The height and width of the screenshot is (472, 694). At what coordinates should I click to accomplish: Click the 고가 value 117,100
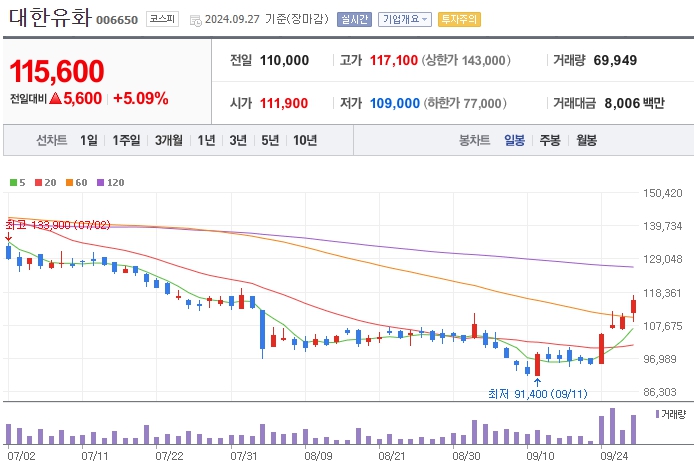coord(393,60)
